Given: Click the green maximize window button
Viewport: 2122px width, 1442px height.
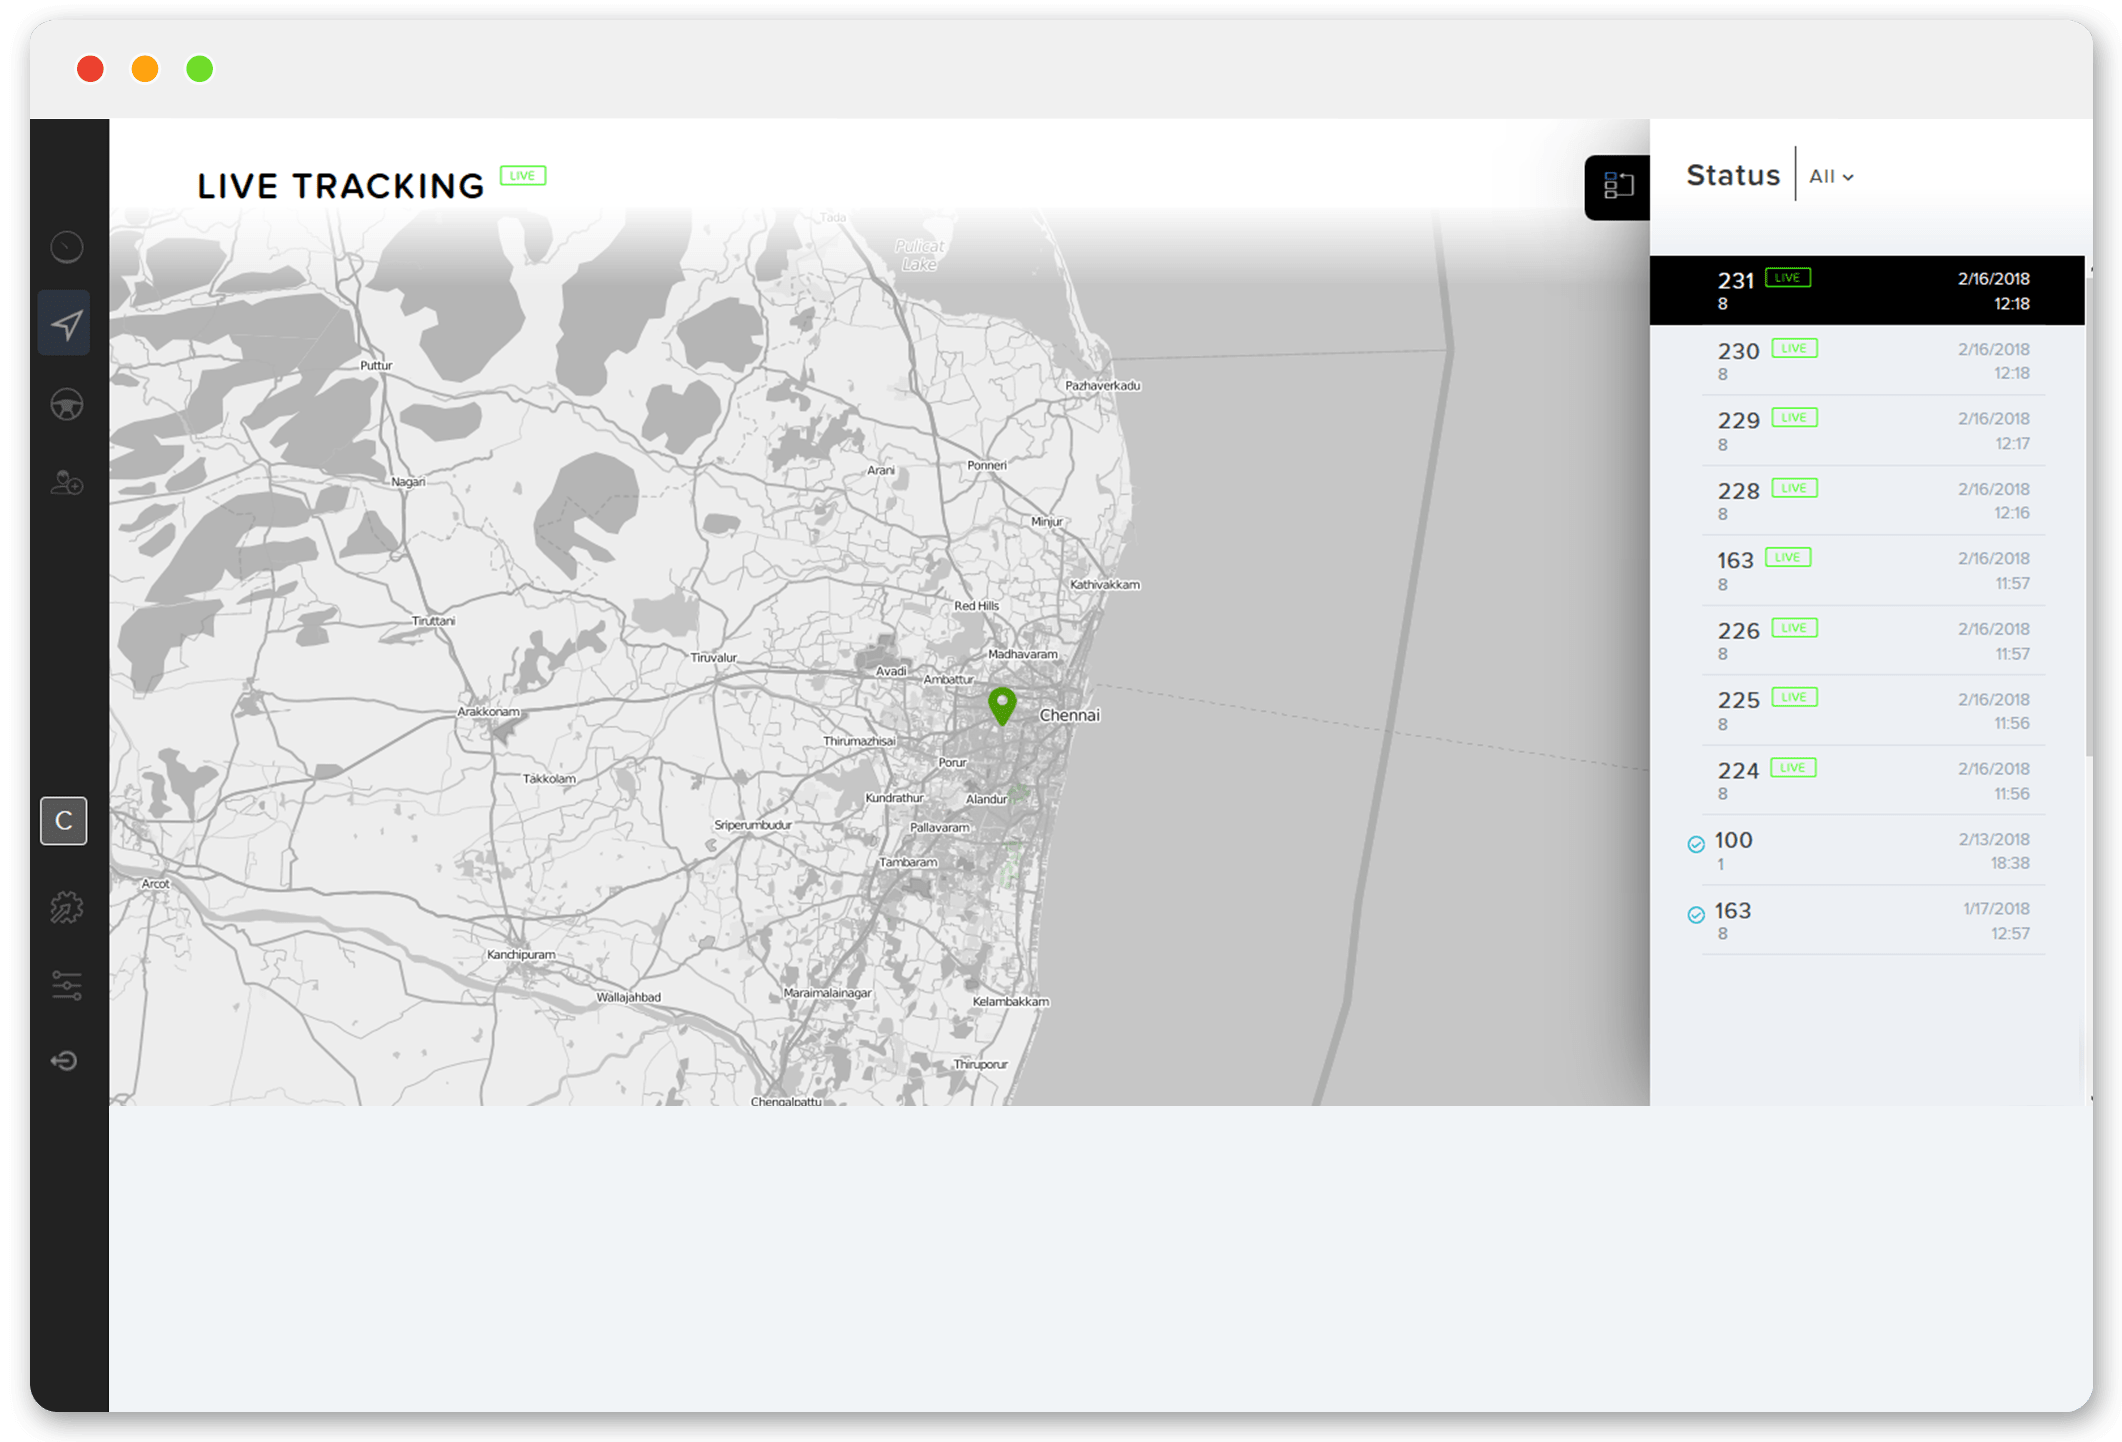Looking at the screenshot, I should click(200, 69).
